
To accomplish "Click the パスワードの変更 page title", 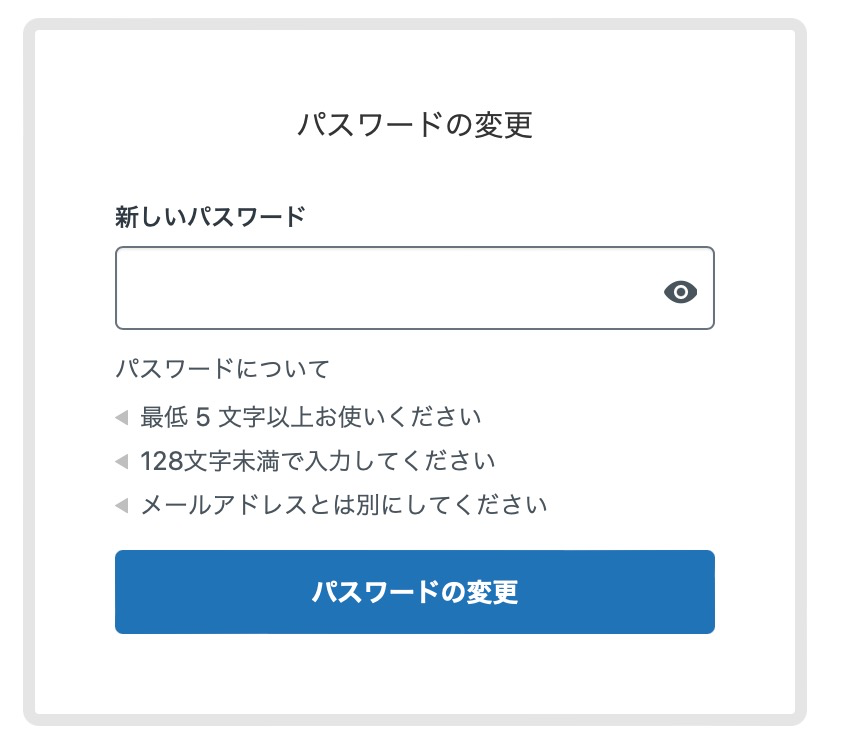I will [x=415, y=125].
